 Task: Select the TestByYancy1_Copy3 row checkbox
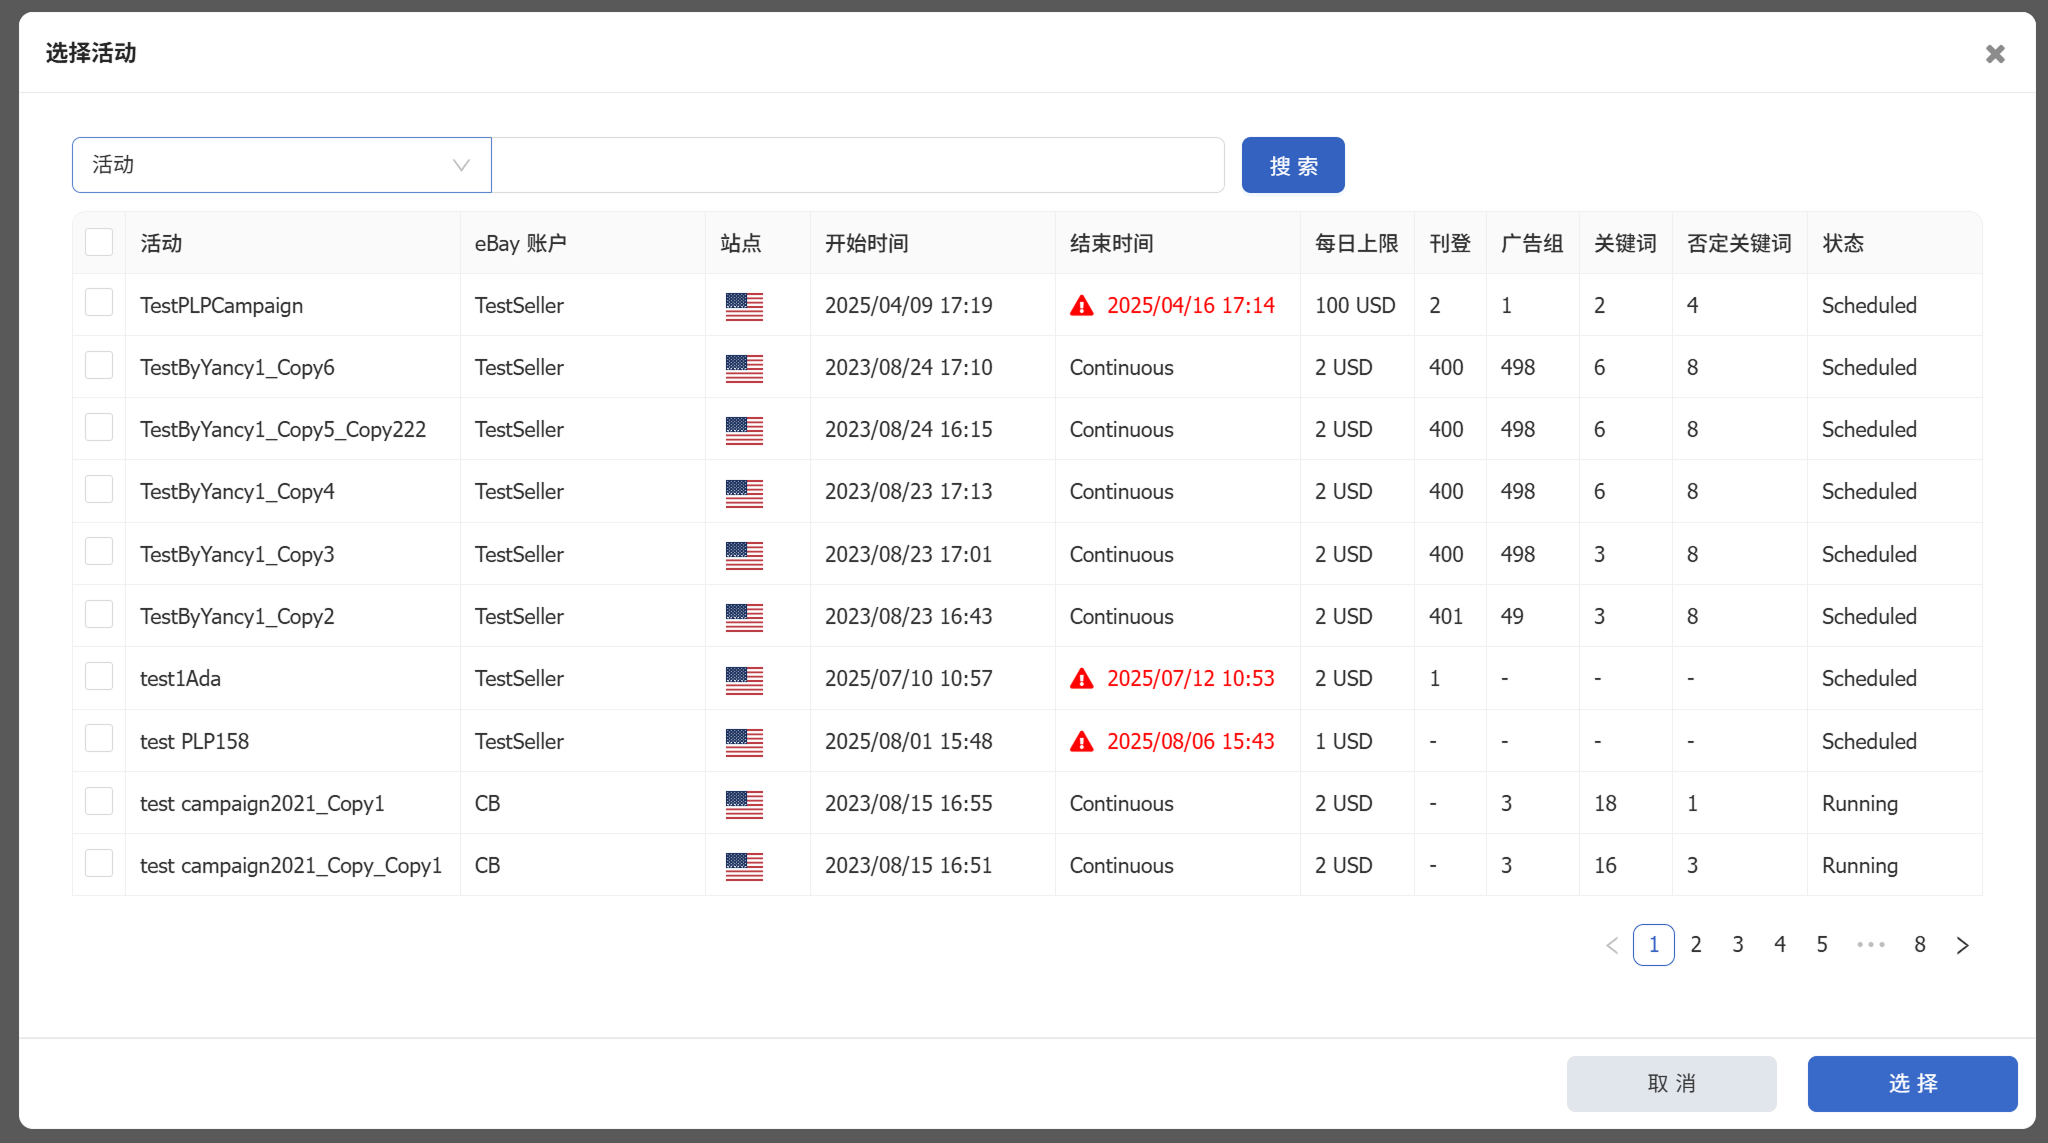tap(99, 552)
